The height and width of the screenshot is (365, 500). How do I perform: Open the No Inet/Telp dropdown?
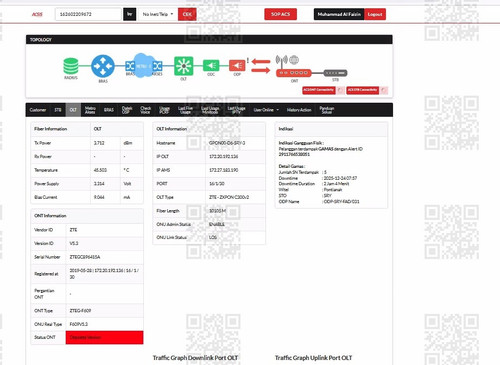(158, 14)
